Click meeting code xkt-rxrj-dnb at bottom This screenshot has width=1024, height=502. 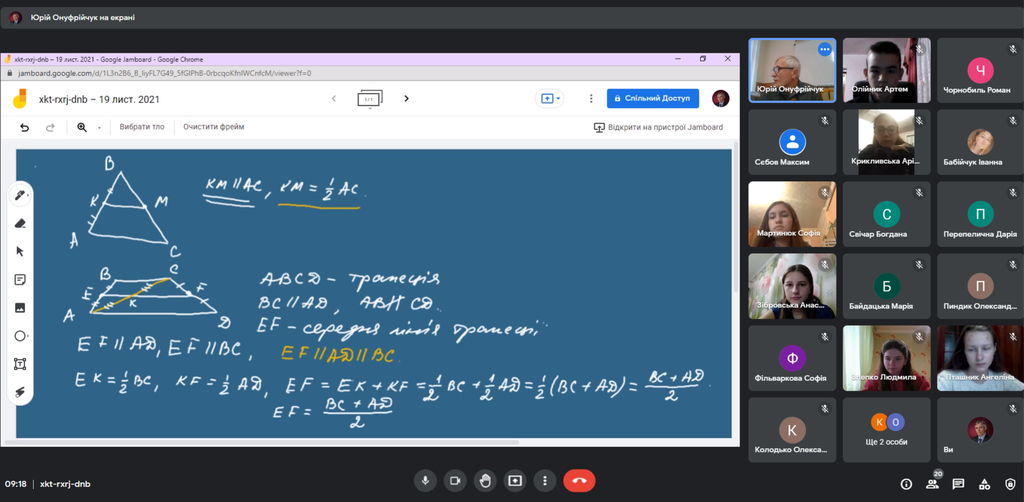(x=65, y=484)
